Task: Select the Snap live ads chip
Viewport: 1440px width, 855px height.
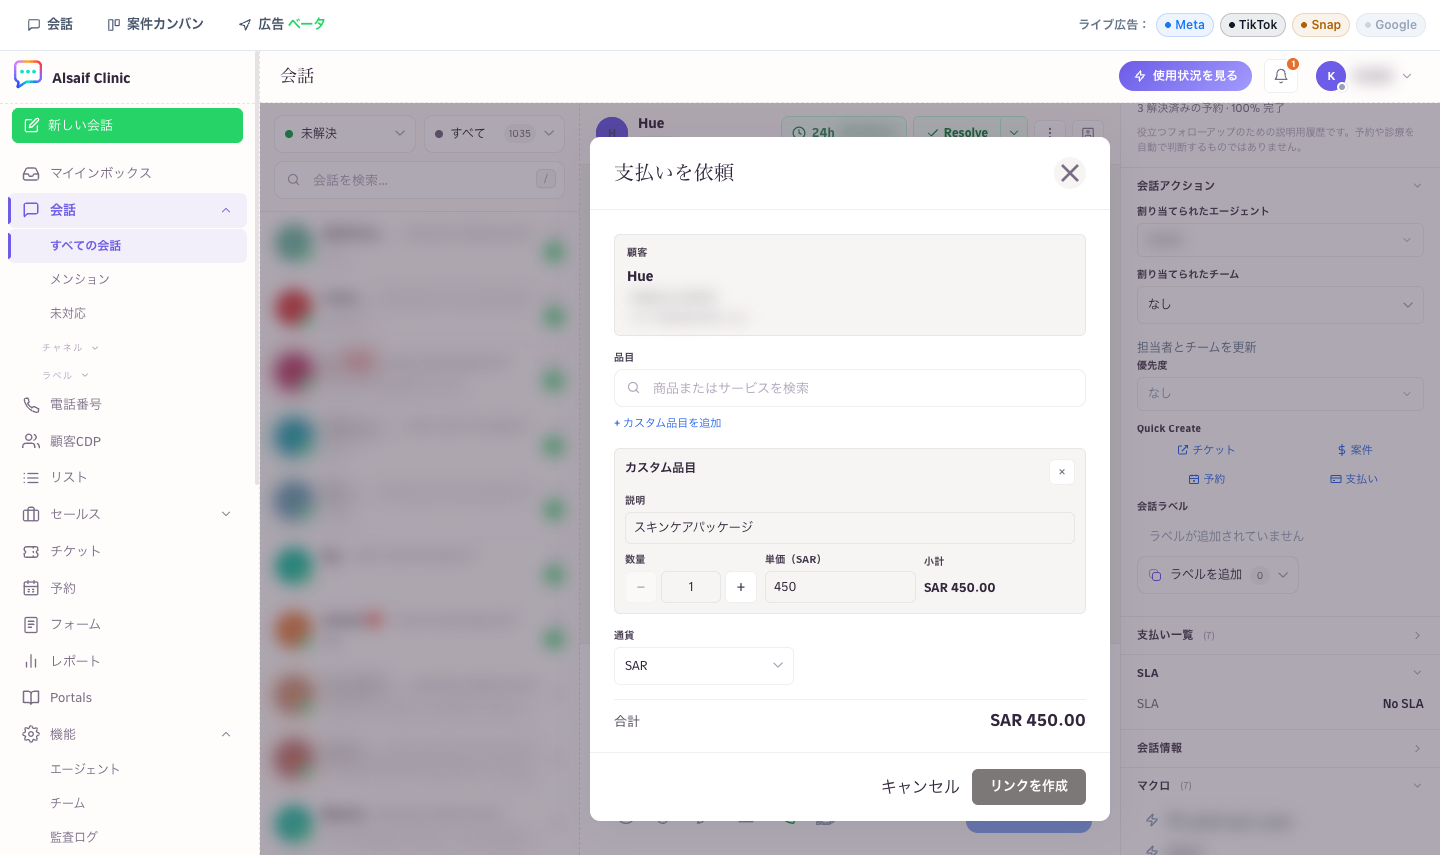Action: [x=1321, y=25]
